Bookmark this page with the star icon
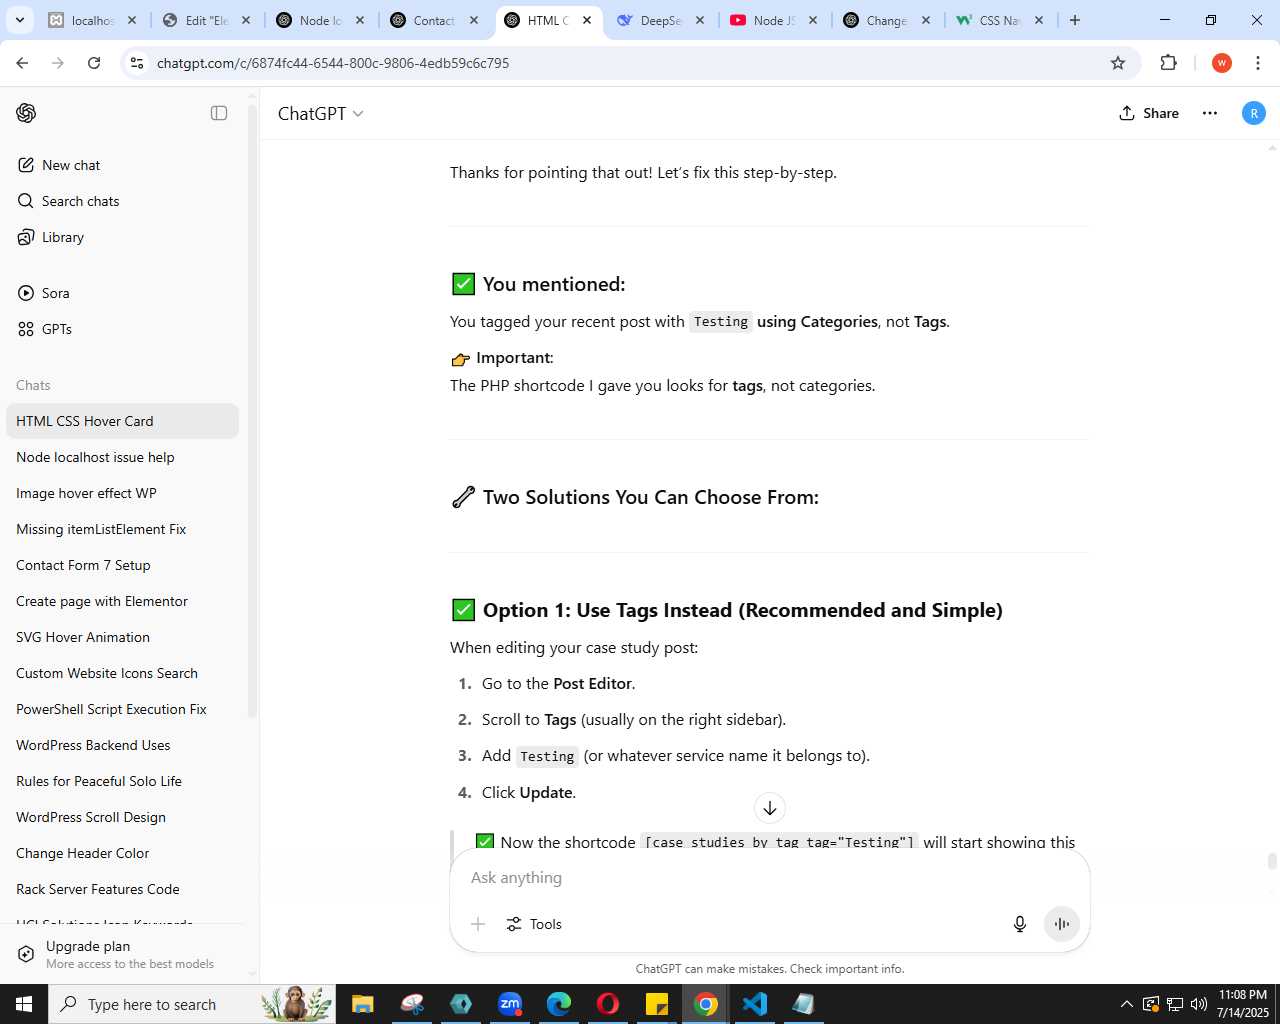The height and width of the screenshot is (1024, 1280). pos(1118,63)
